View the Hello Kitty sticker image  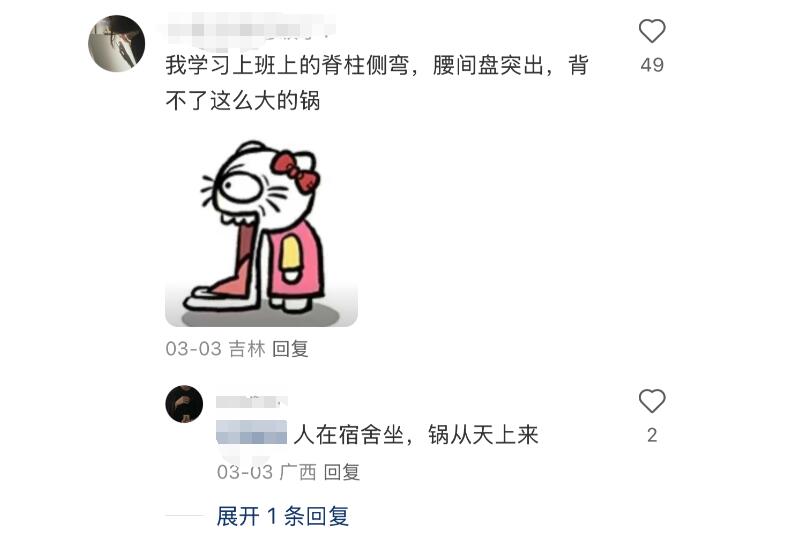(x=262, y=233)
